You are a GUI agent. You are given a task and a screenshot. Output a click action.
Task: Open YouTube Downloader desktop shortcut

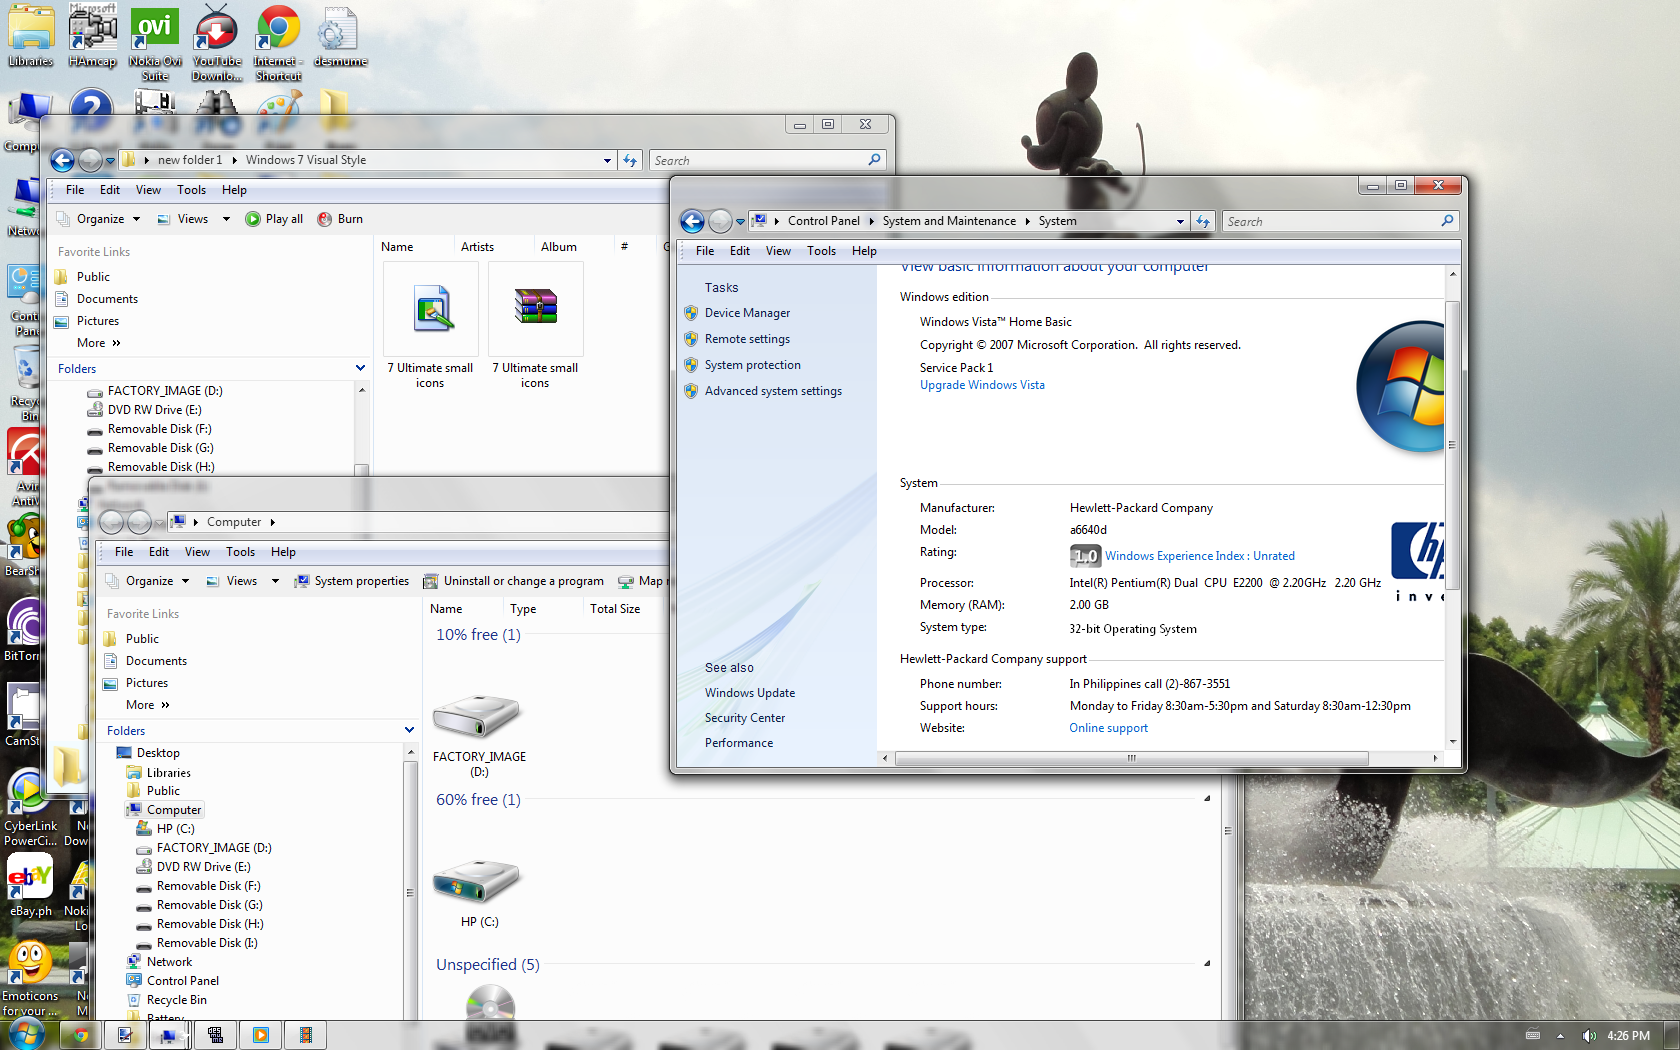point(217,42)
